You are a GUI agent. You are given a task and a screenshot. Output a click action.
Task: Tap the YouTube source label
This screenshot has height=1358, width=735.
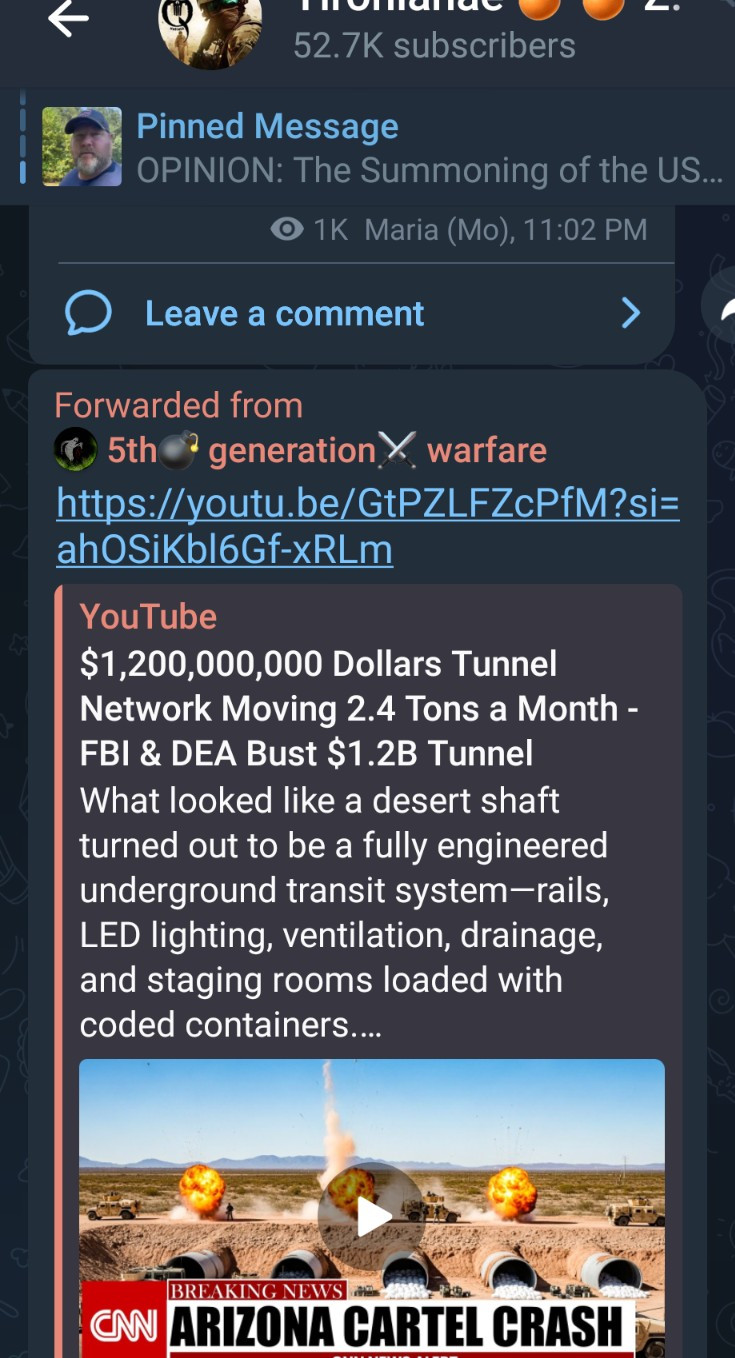tap(148, 617)
